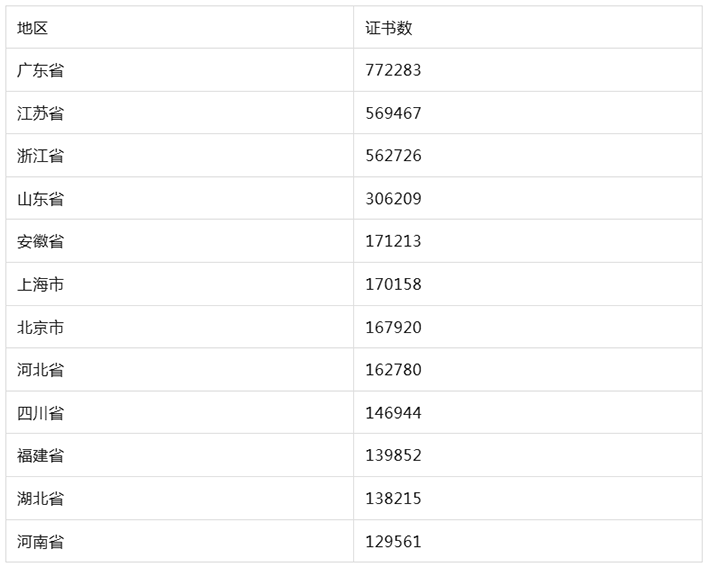Click the 北京市 region cell
The height and width of the screenshot is (567, 709).
point(41,328)
